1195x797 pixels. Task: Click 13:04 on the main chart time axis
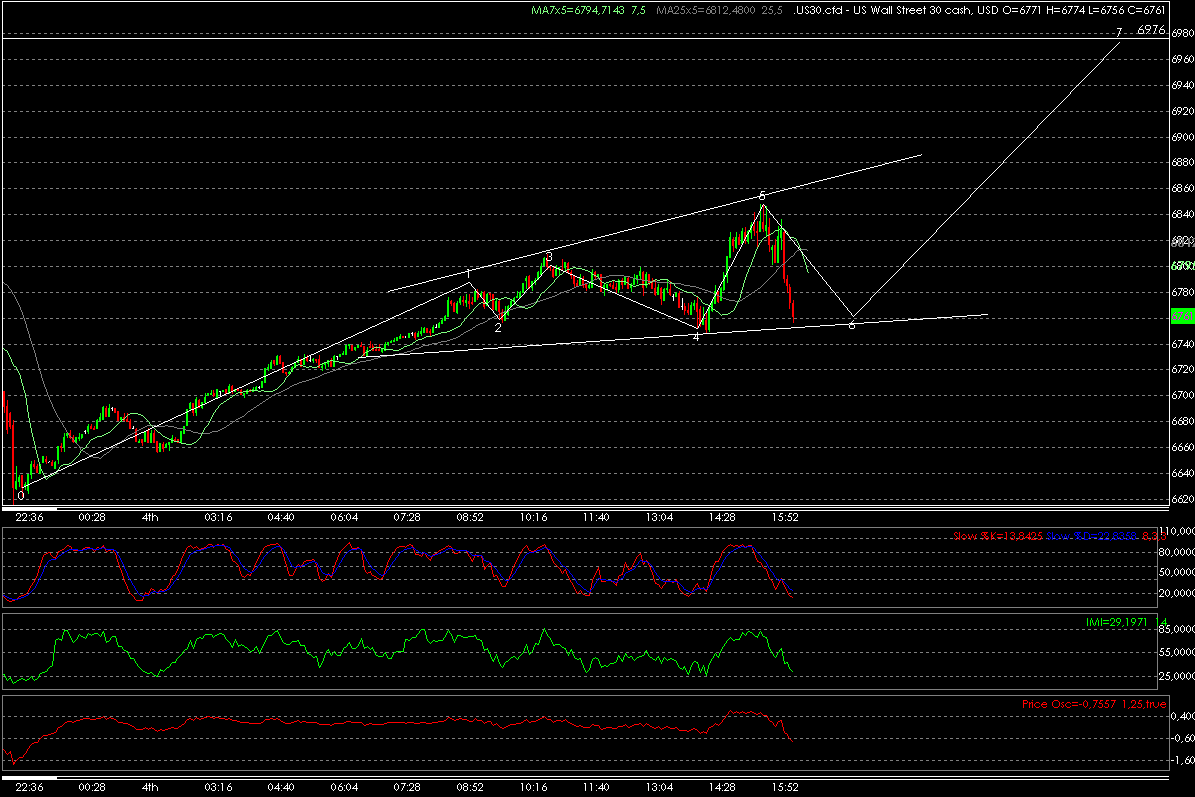pyautogui.click(x=658, y=517)
